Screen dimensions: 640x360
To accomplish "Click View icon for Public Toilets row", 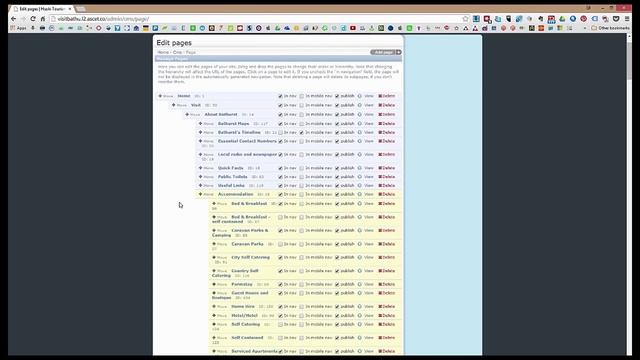I will (x=360, y=177).
